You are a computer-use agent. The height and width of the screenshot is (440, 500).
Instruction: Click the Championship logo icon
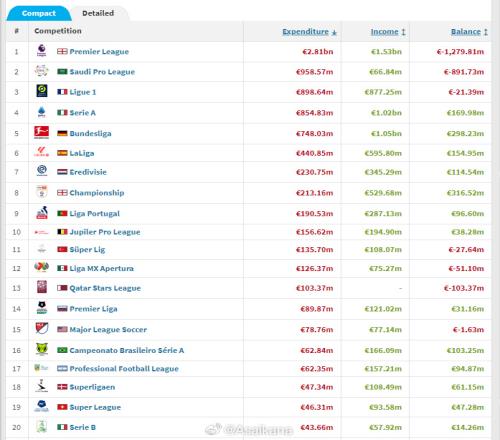42,192
